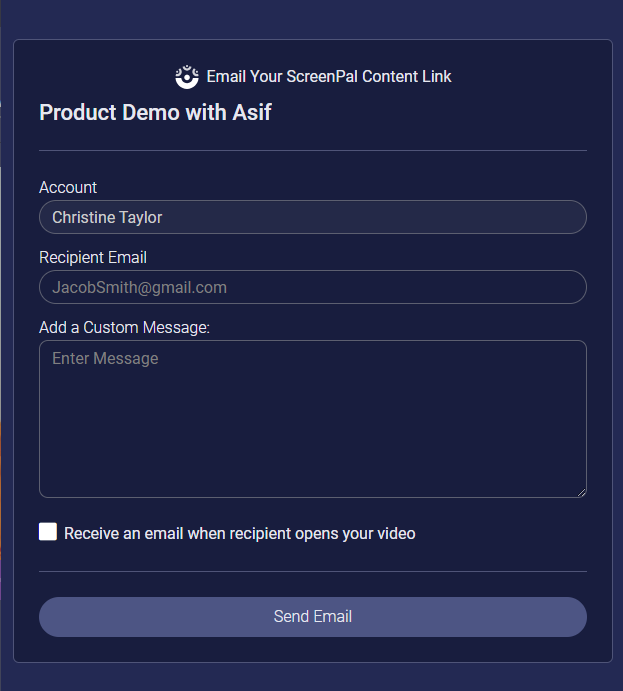
Task: Click the dark background above the dialog
Action: 312,18
